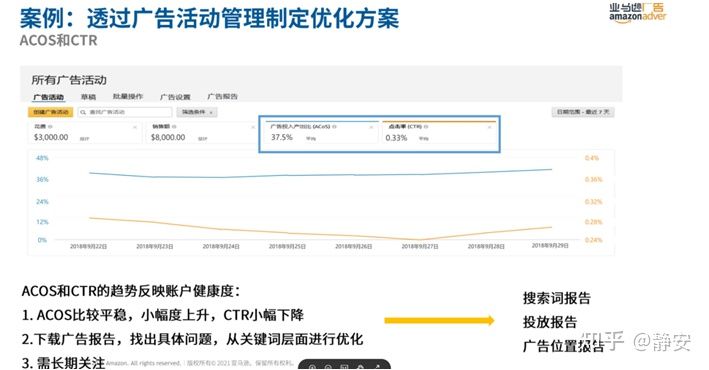
Task: Close the 点击率 CTR metric card
Action: tap(489, 128)
